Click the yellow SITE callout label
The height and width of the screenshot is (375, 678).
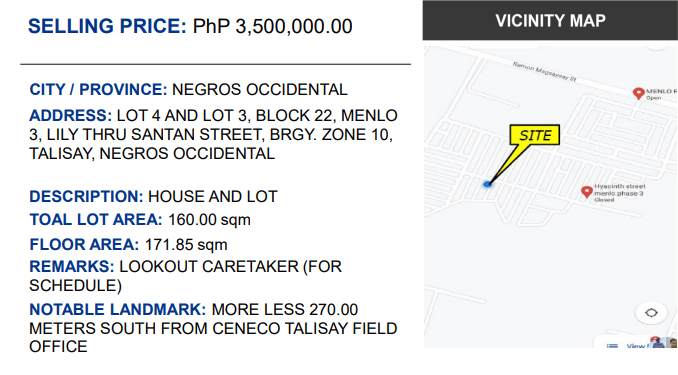pyautogui.click(x=535, y=135)
